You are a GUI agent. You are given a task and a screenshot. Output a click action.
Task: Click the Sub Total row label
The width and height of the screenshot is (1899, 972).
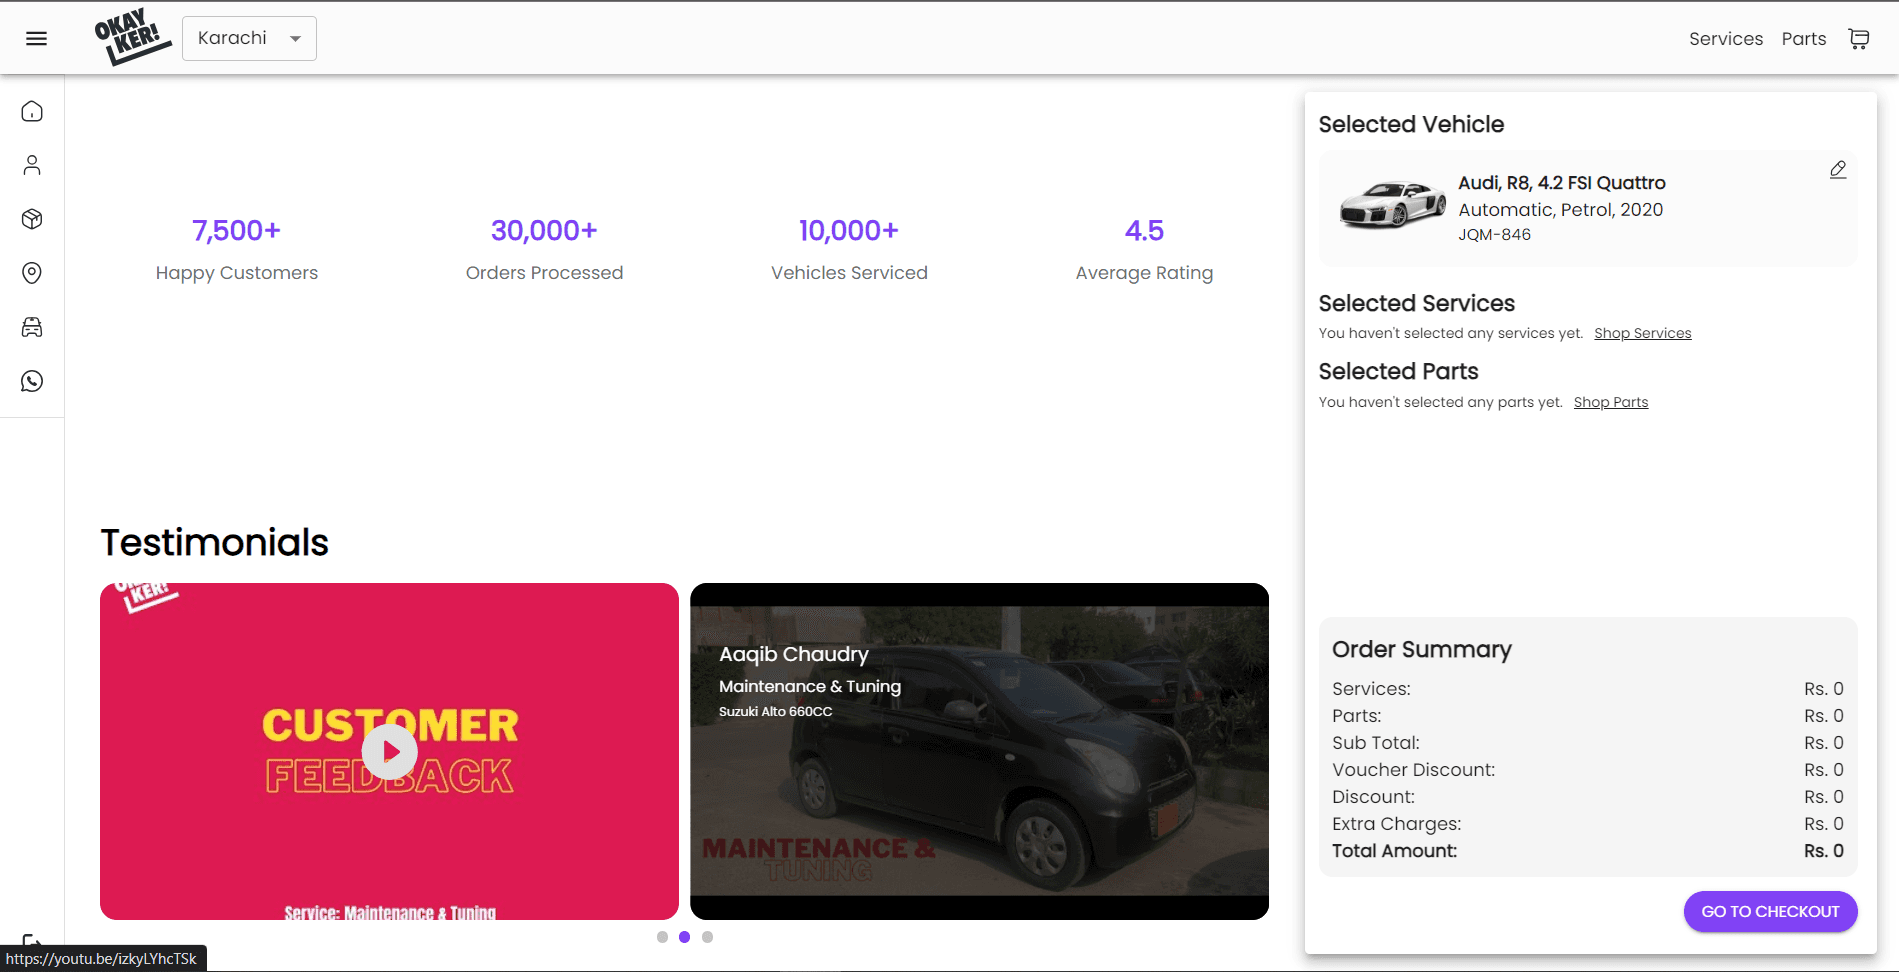(x=1375, y=743)
